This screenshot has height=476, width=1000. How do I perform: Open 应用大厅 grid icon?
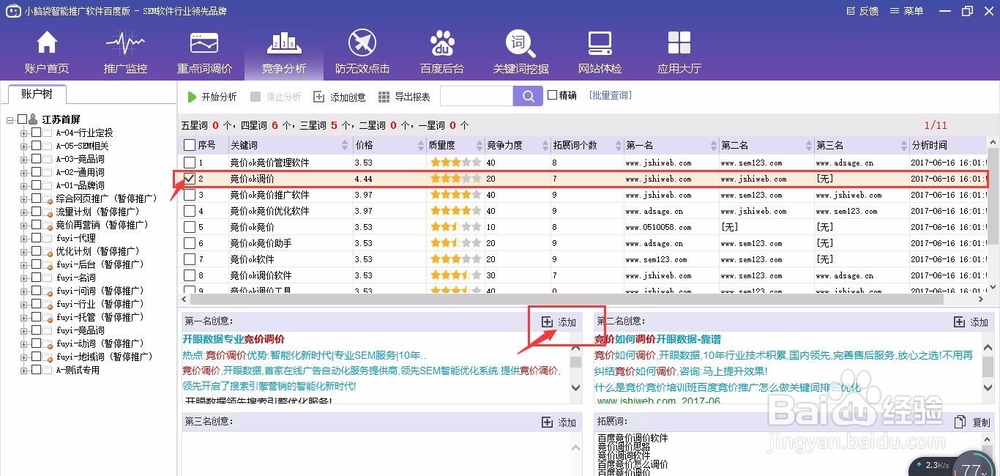[679, 43]
